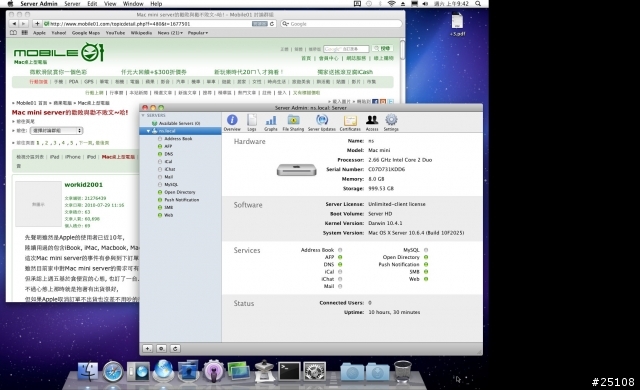Open the Server menu
Screen dimensions: 640x390
click(72, 4)
